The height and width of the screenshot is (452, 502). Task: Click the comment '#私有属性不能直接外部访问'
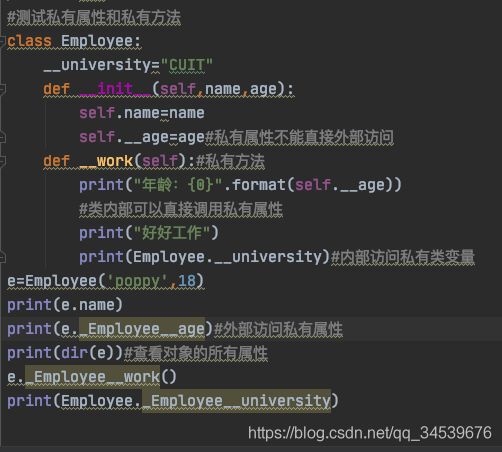tap(299, 137)
